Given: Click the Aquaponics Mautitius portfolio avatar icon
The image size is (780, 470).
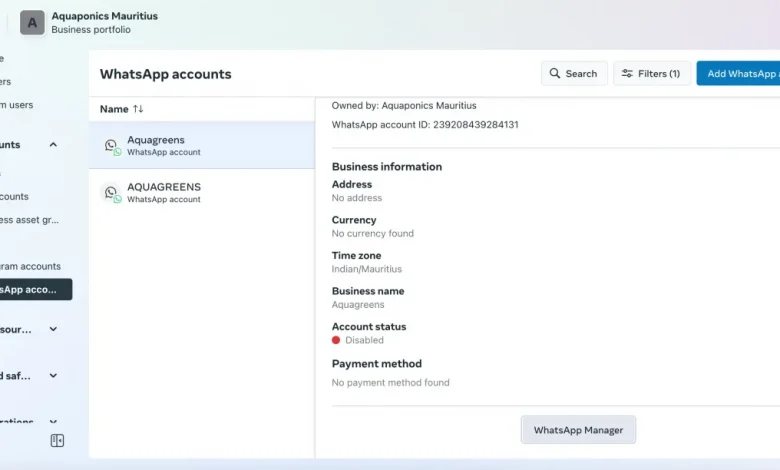Looking at the screenshot, I should 32,23.
